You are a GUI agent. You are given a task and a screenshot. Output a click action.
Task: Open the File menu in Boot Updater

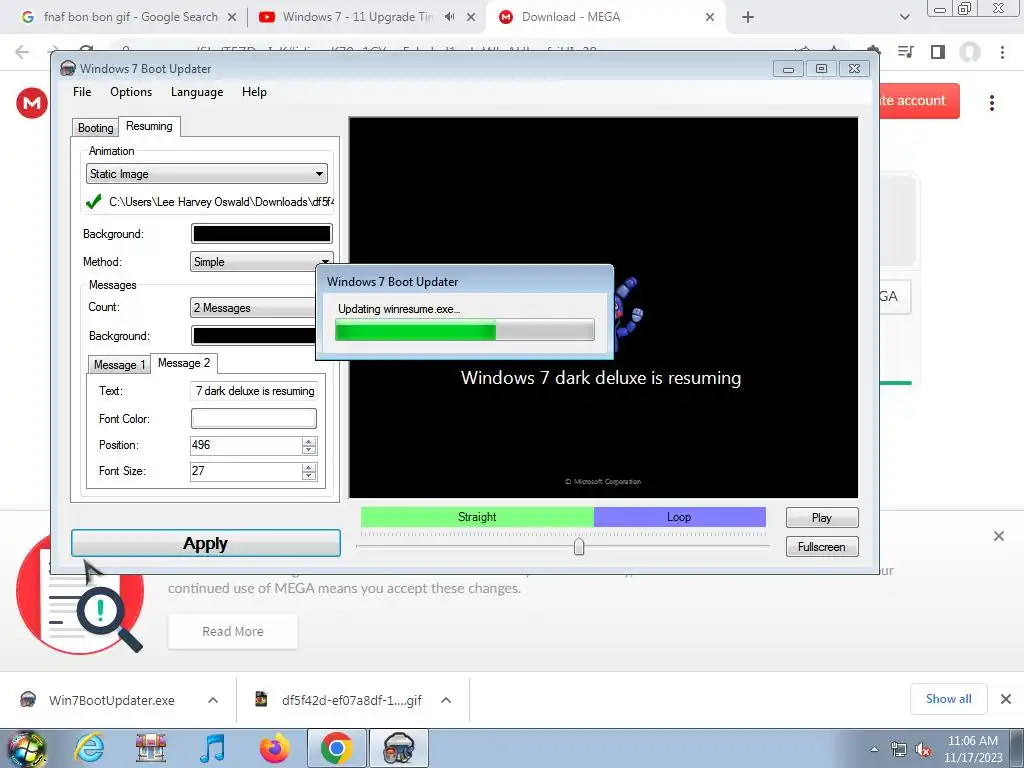[82, 92]
